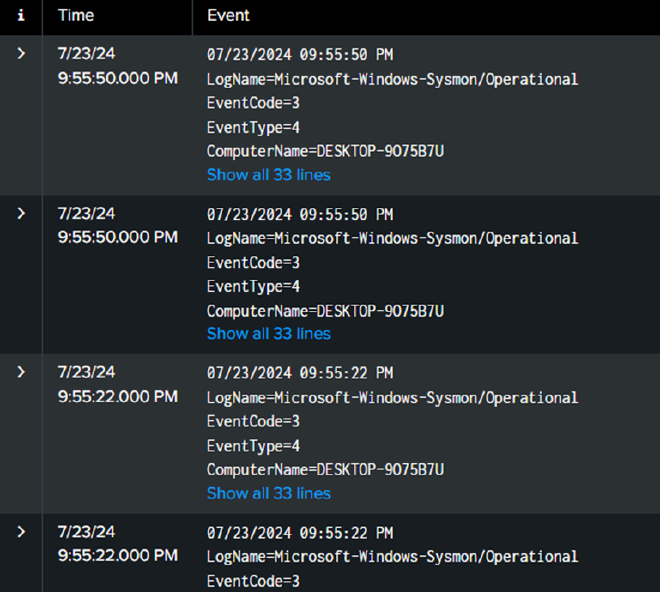This screenshot has width=660, height=592.
Task: Expand the first 9:55:50 PM event row
Action: [x=21, y=54]
